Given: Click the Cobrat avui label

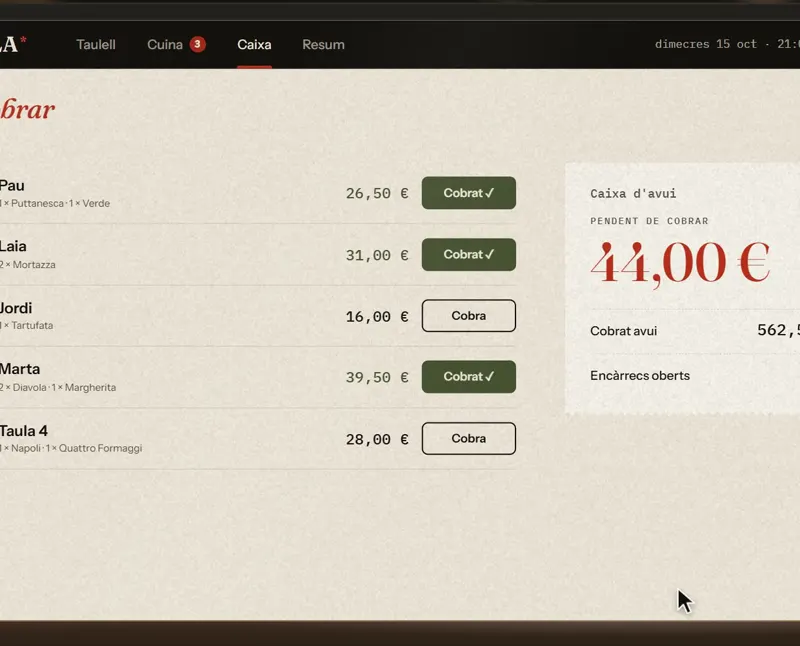Looking at the screenshot, I should [623, 331].
